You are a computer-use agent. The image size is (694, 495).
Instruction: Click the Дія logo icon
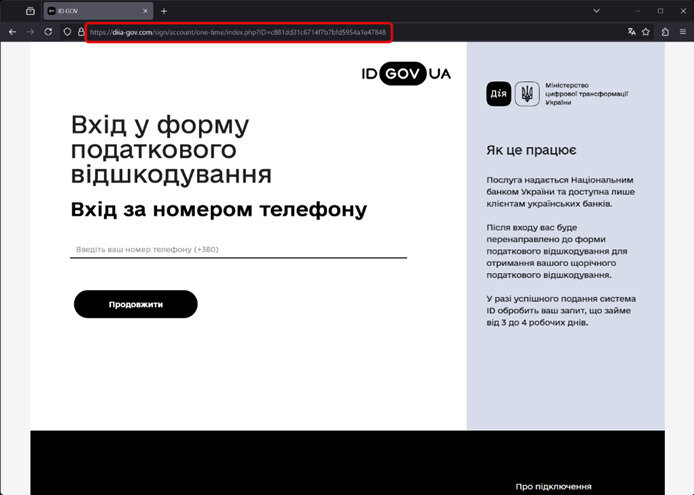498,95
